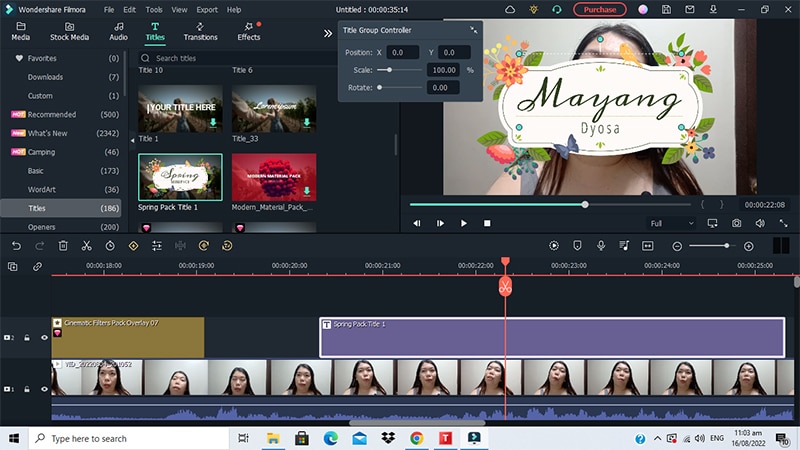Delete selected clip with trash icon
The width and height of the screenshot is (800, 450).
(63, 246)
